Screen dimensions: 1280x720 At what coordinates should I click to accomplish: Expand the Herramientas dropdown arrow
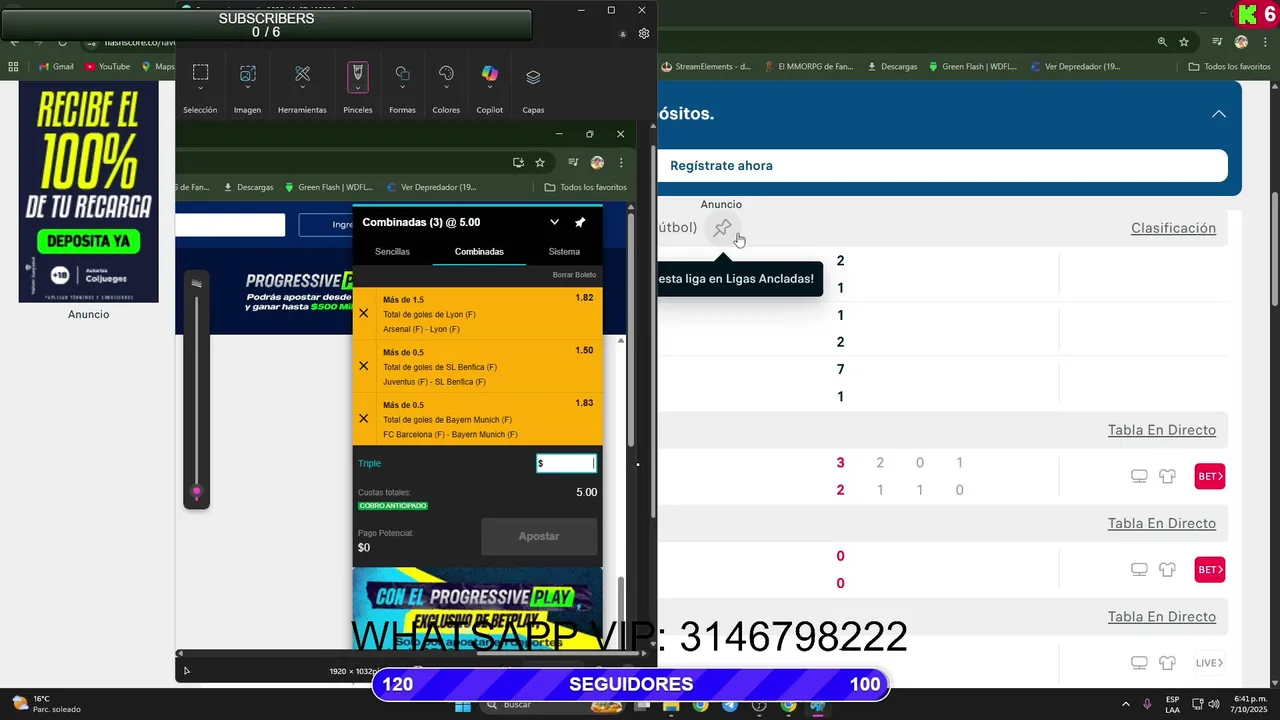click(302, 89)
